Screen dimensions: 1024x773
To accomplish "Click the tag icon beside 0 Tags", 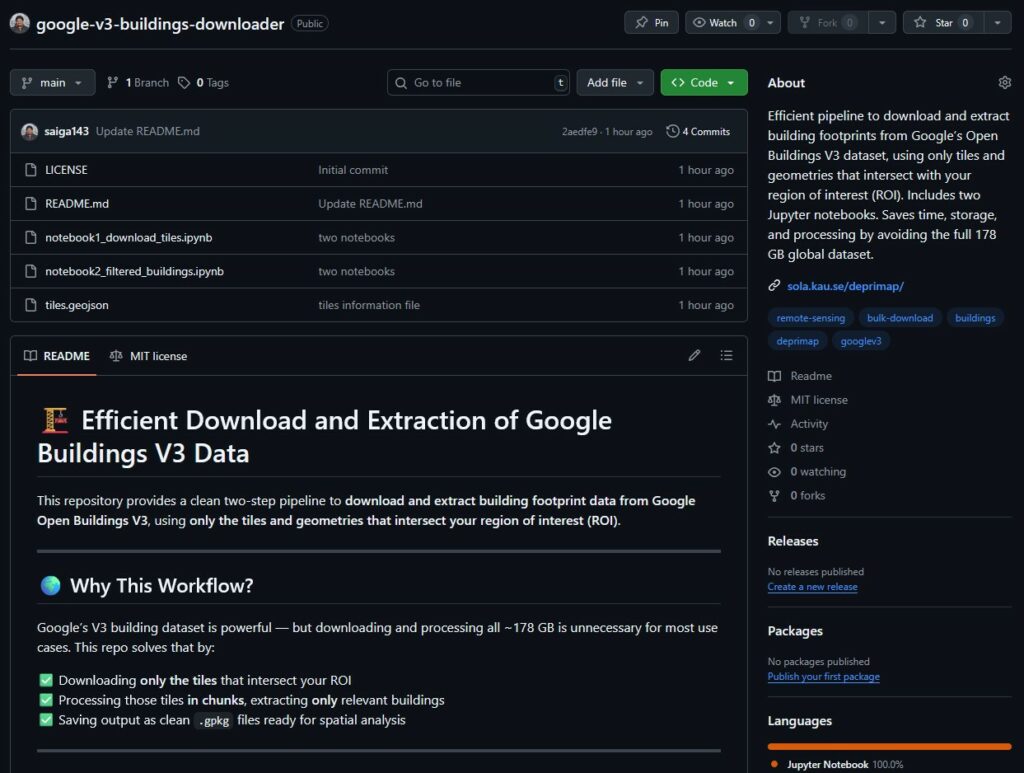I will (184, 83).
